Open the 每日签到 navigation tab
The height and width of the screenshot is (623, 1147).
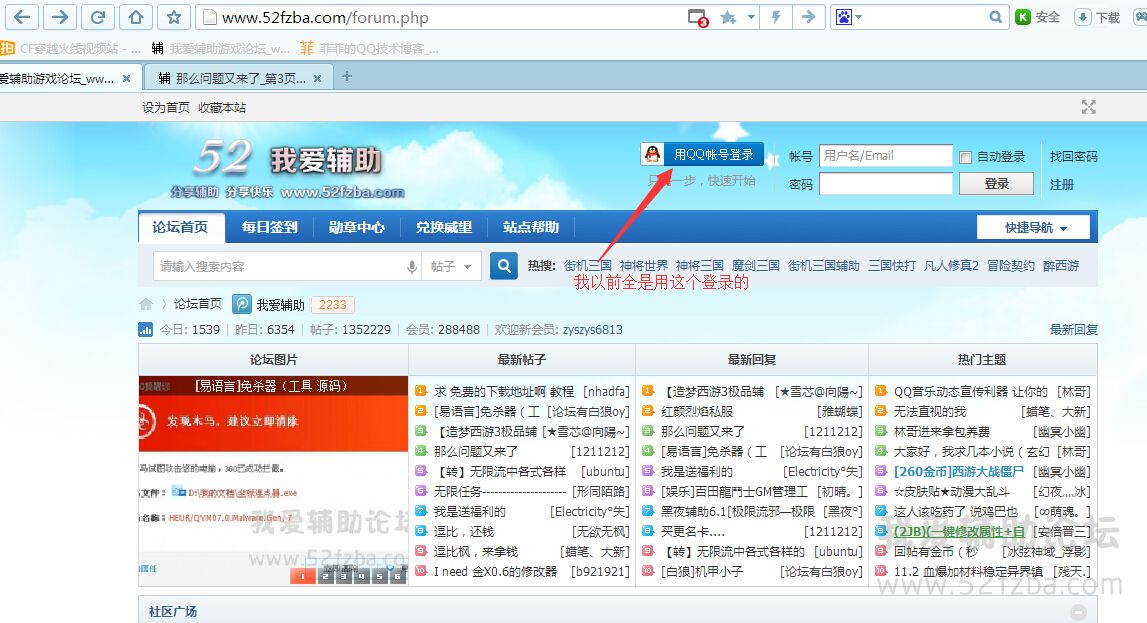point(269,227)
